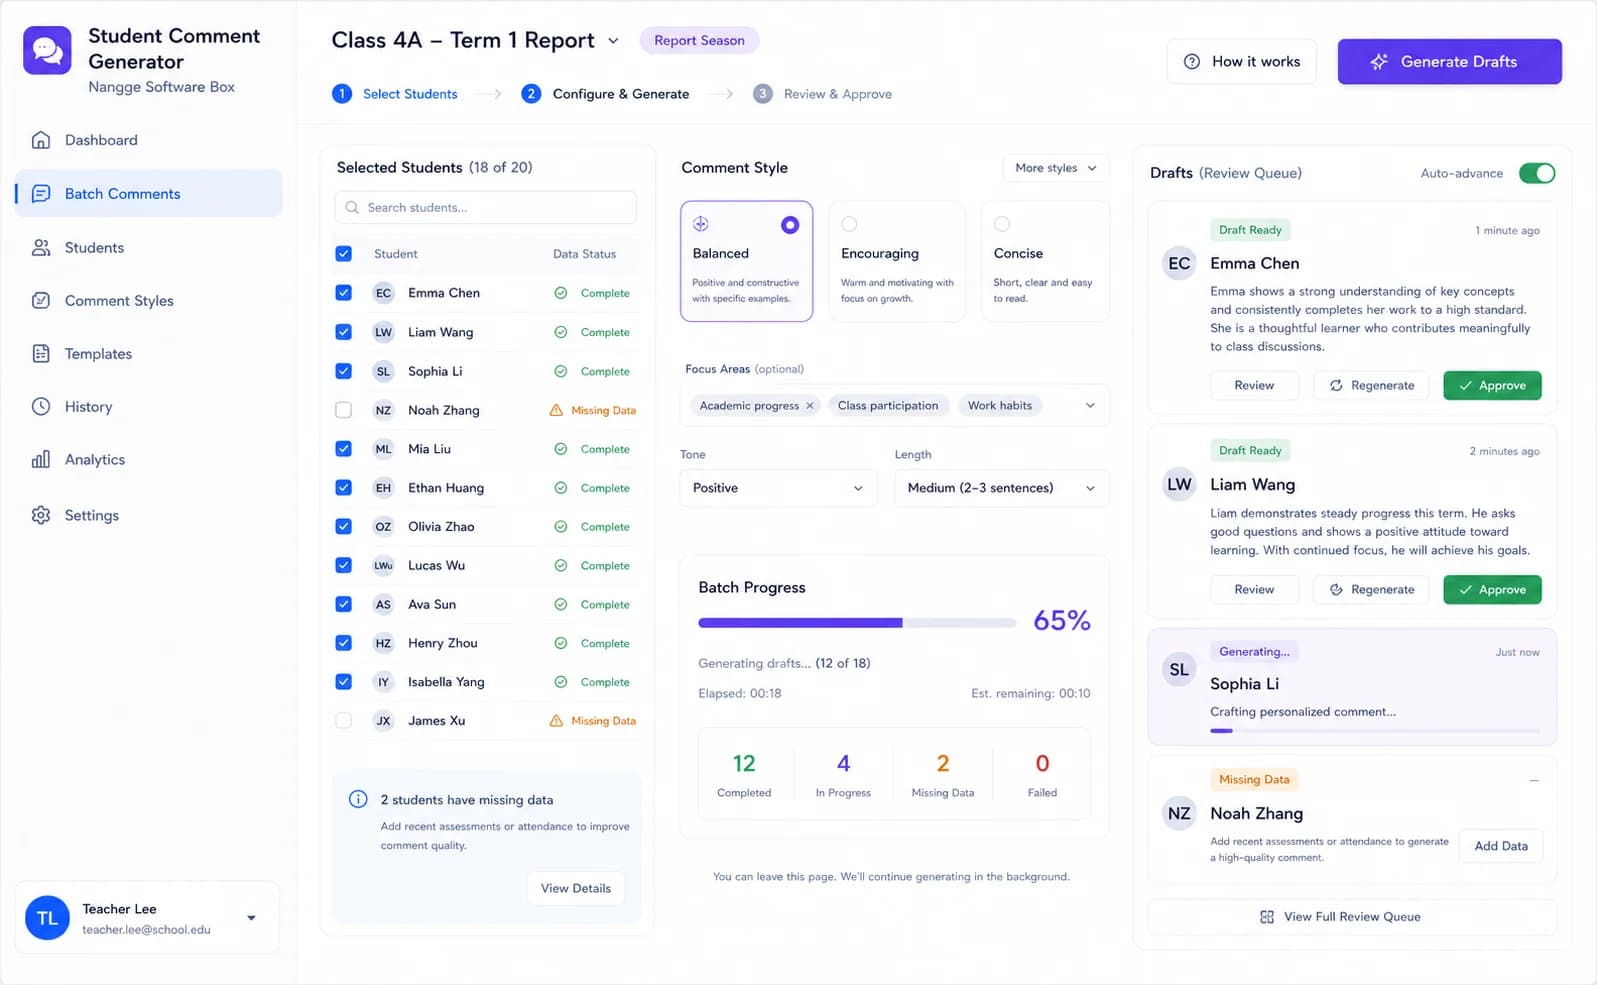This screenshot has height=985, width=1597.
Task: Open the Dashboard home icon
Action: point(41,140)
